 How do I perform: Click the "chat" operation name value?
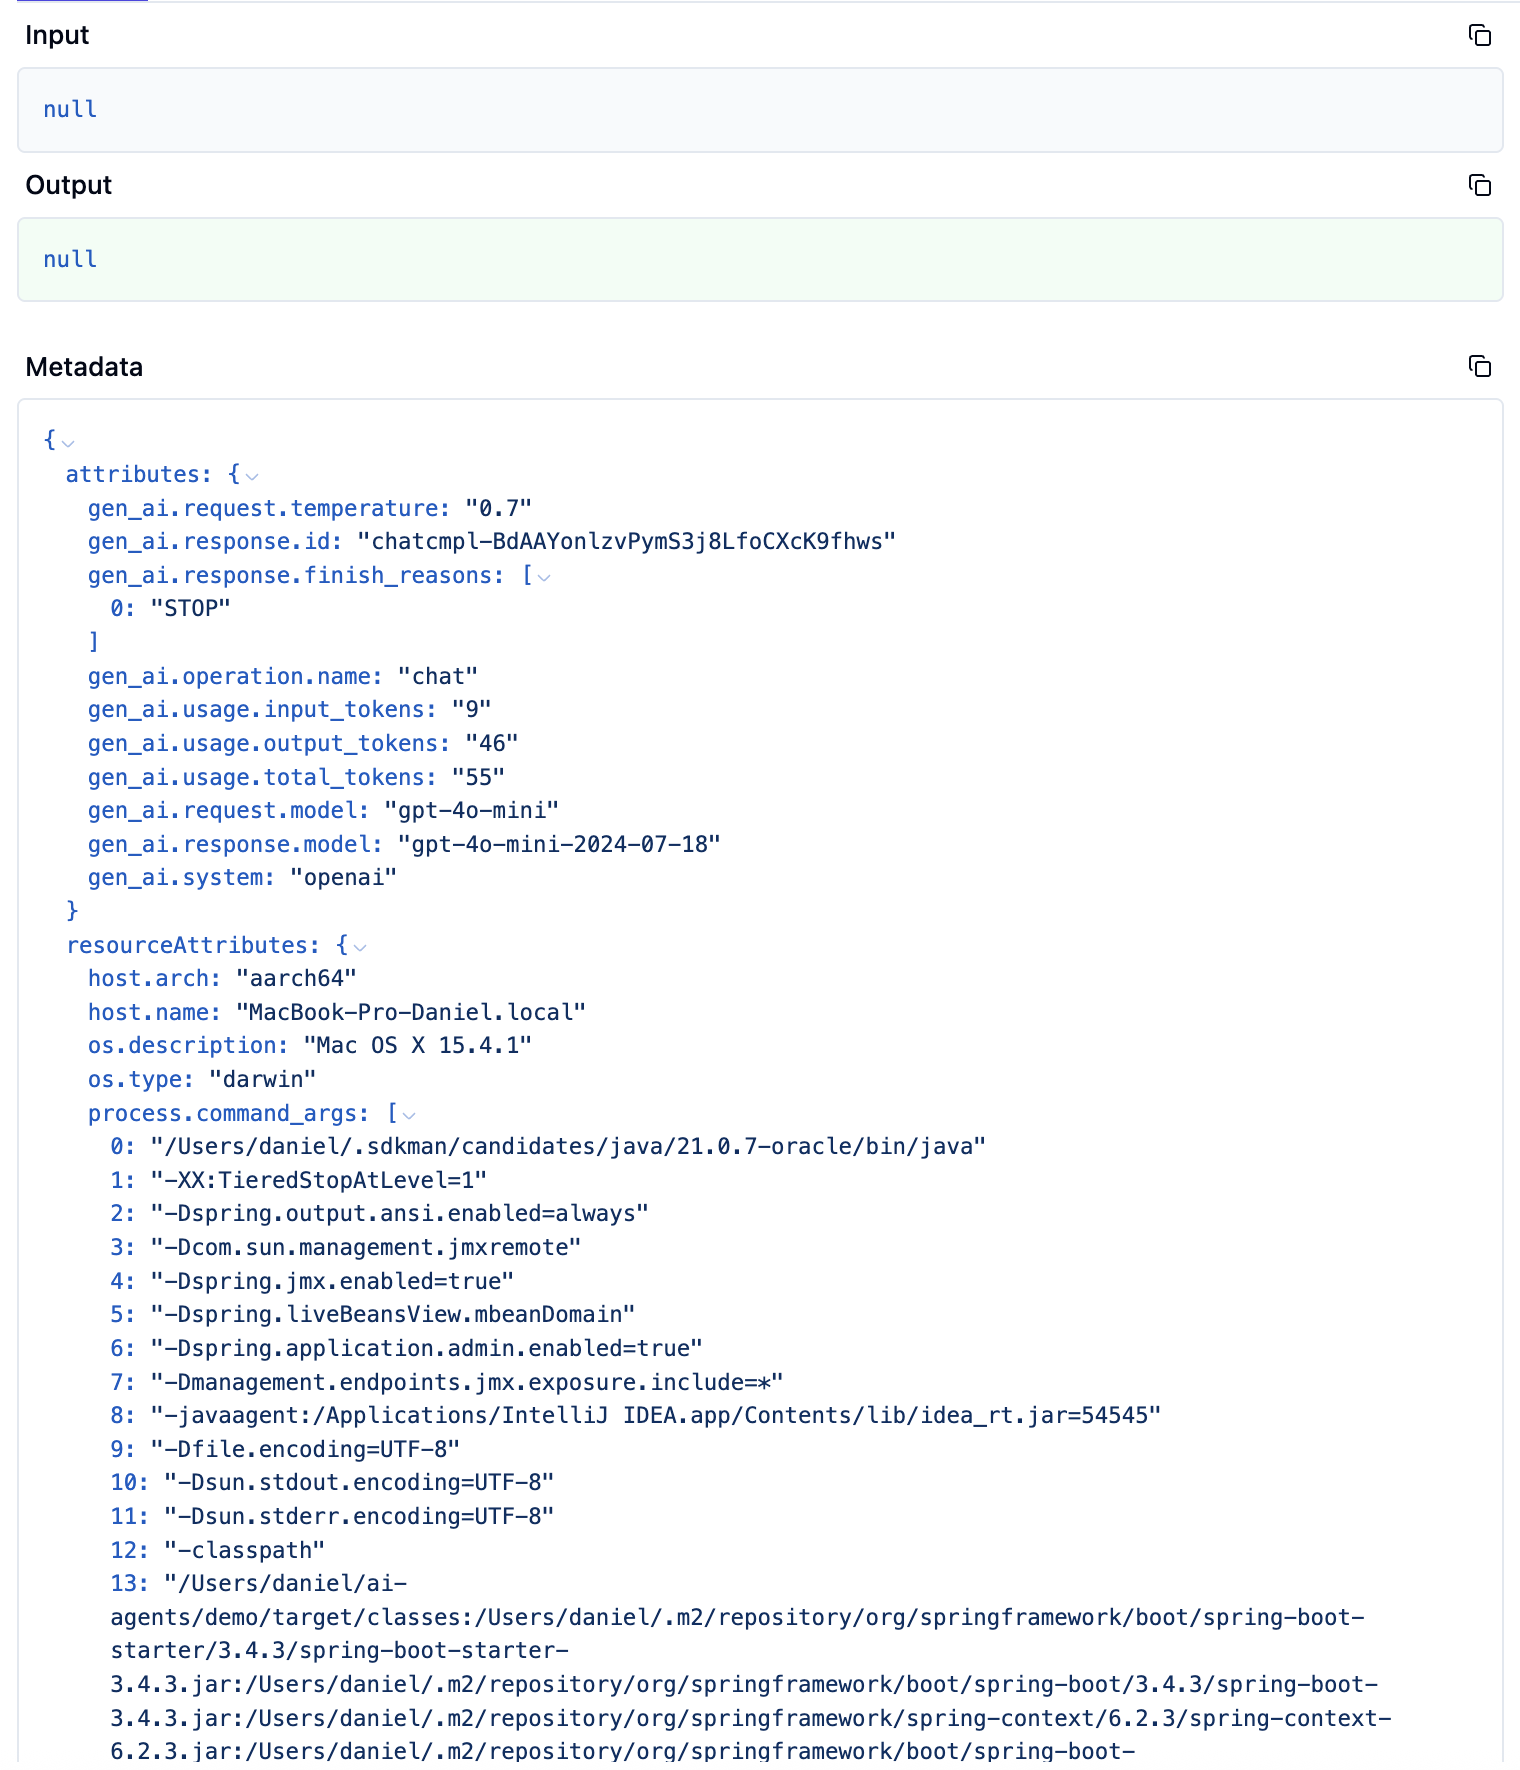(x=438, y=676)
